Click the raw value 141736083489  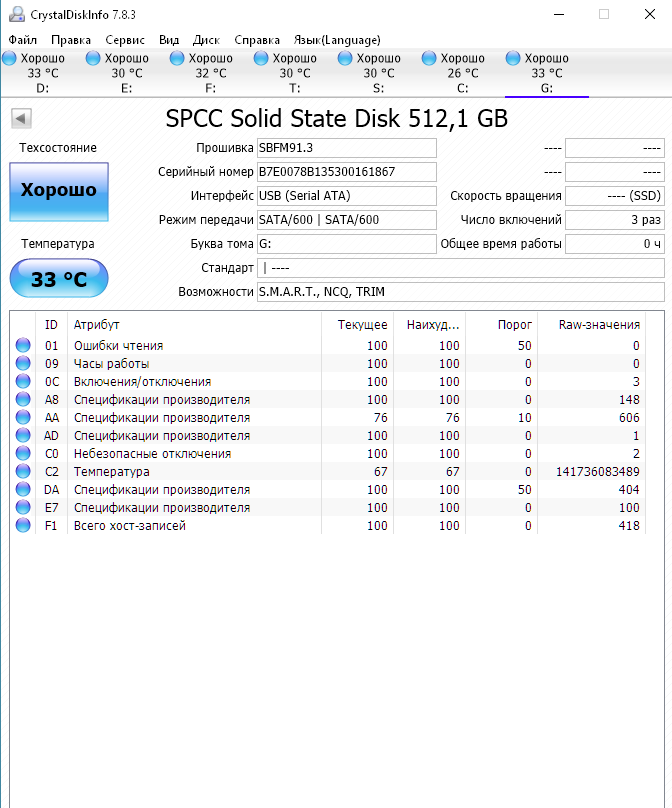pyautogui.click(x=597, y=472)
